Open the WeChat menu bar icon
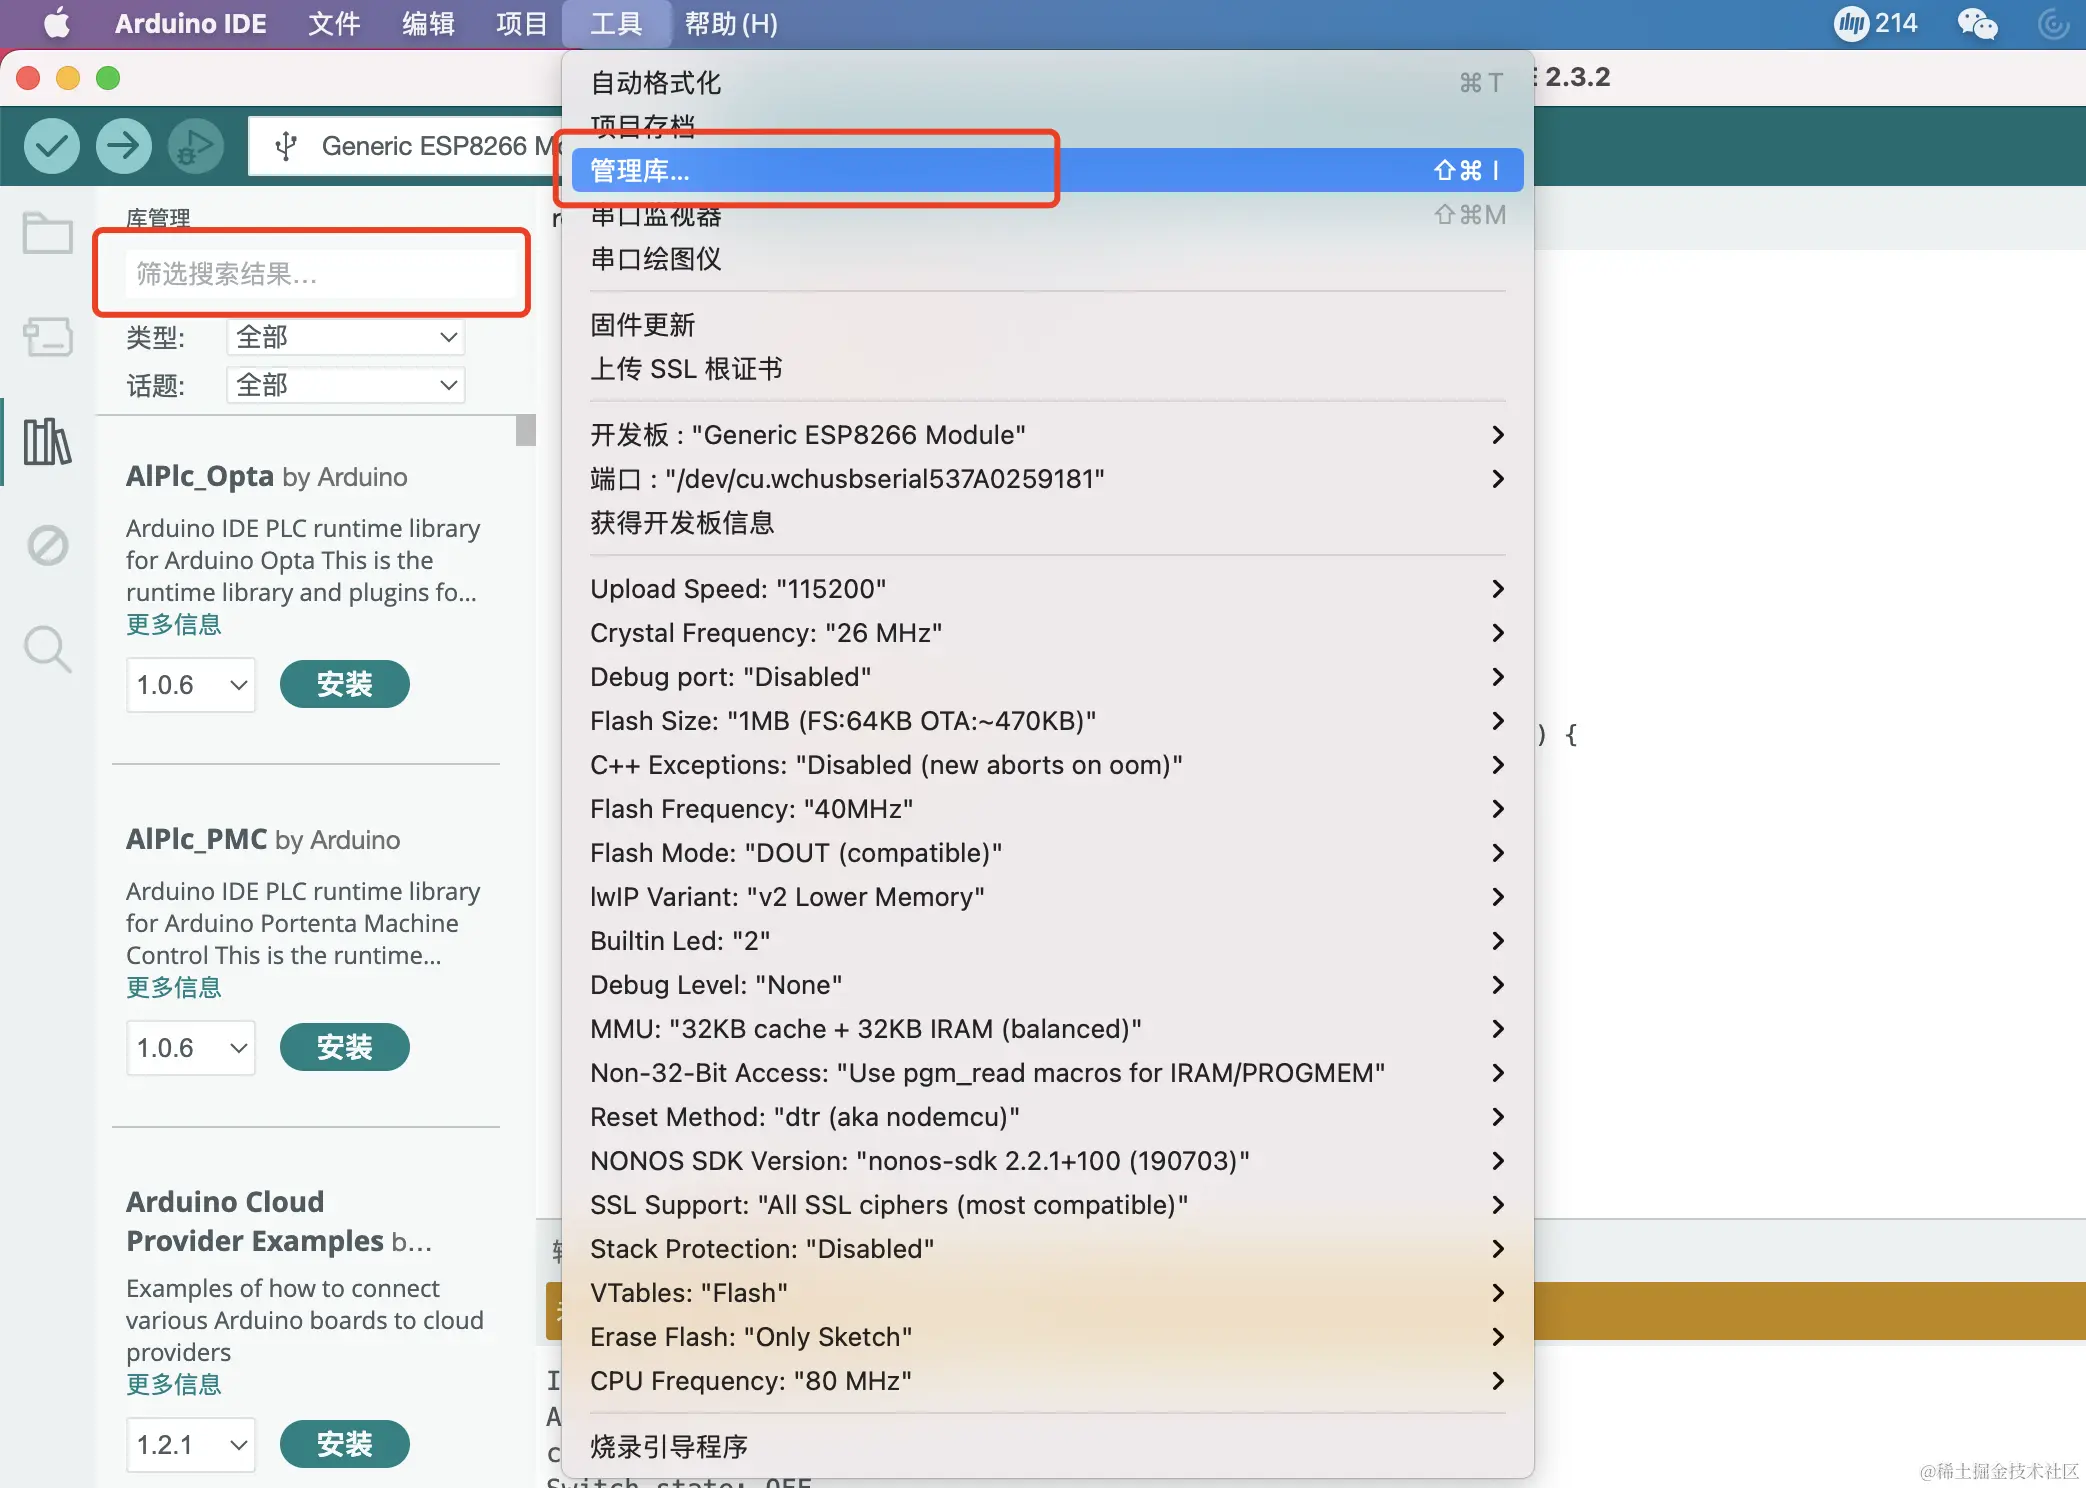 (x=1977, y=23)
